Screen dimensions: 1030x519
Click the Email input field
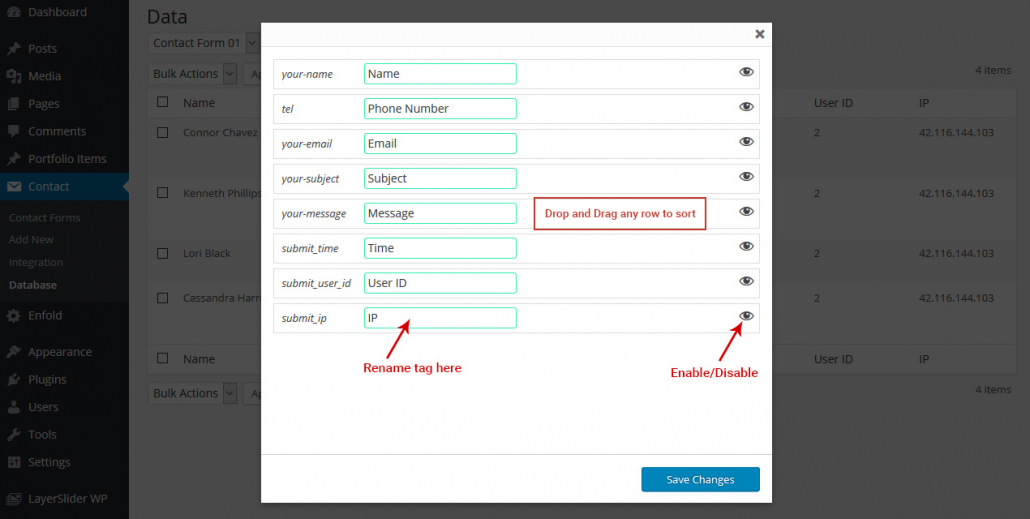click(x=440, y=143)
